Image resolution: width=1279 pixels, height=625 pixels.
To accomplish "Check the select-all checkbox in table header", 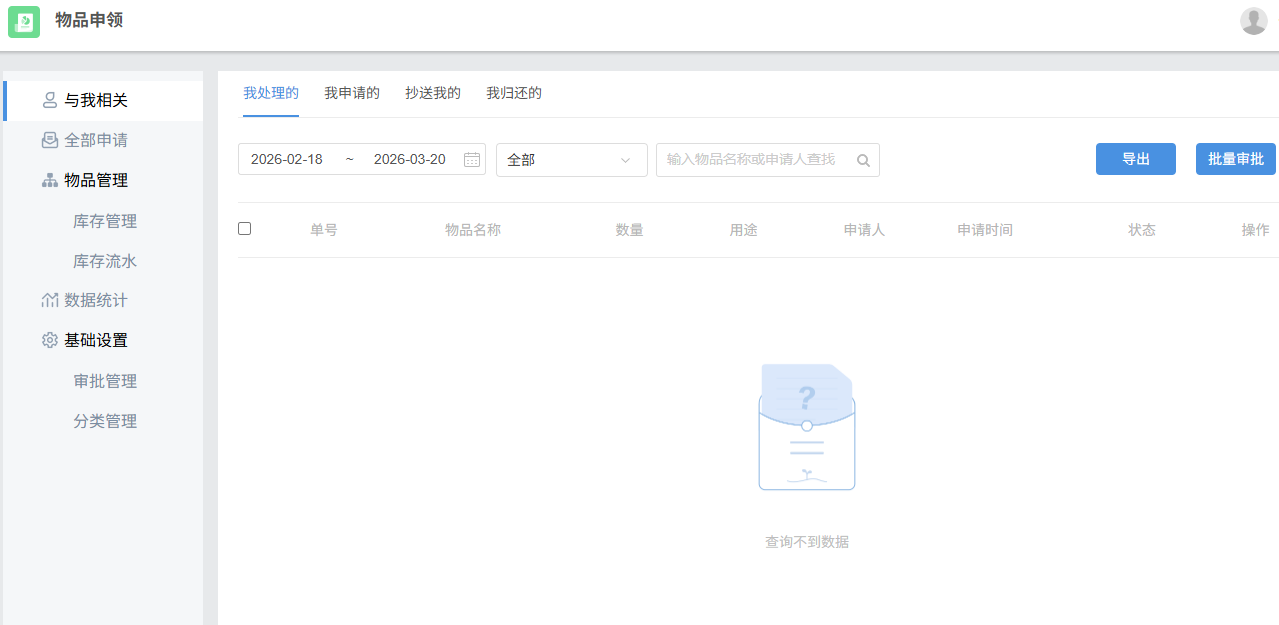I will 244,229.
